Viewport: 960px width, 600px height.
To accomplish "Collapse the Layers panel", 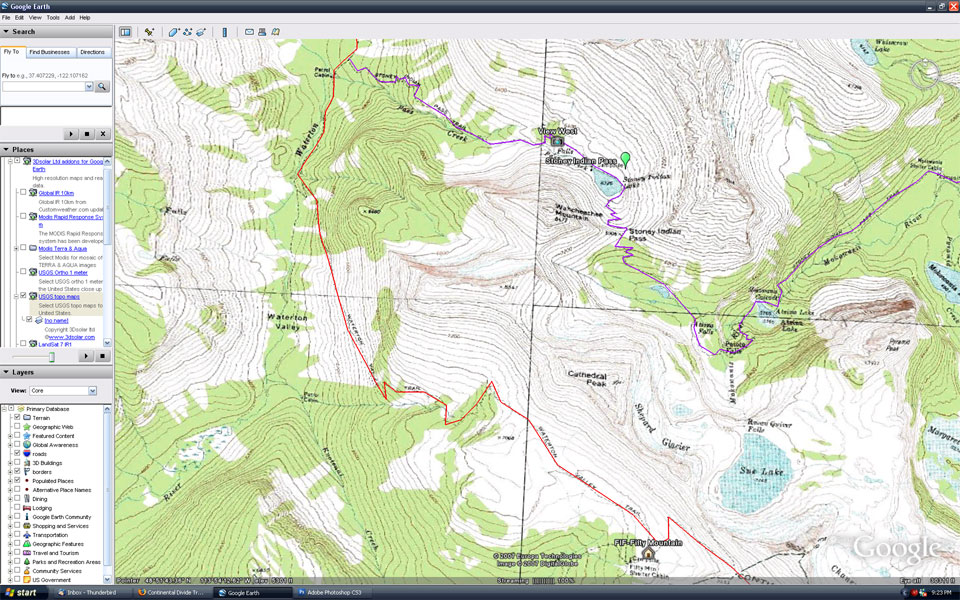I will click(x=6, y=372).
